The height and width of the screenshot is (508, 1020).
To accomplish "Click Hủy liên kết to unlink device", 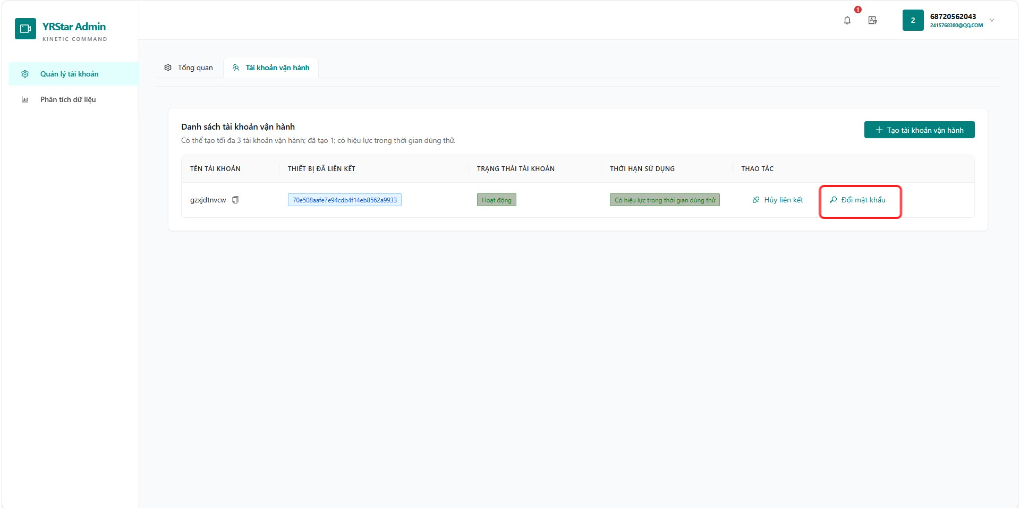I will (x=777, y=200).
